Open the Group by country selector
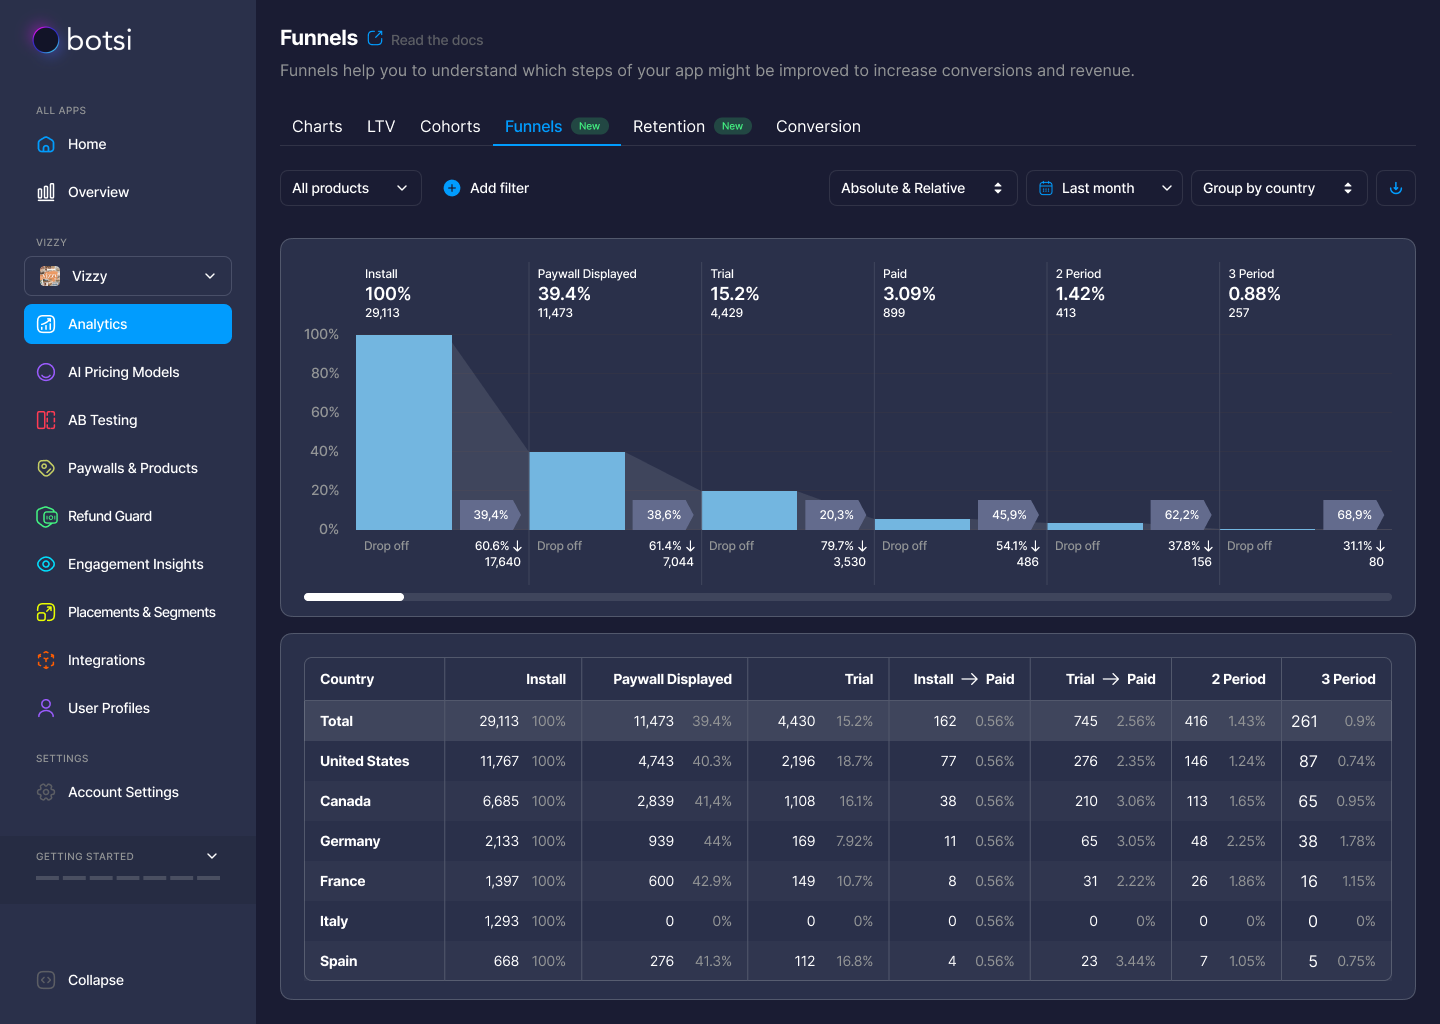The height and width of the screenshot is (1024, 1440). click(x=1277, y=188)
